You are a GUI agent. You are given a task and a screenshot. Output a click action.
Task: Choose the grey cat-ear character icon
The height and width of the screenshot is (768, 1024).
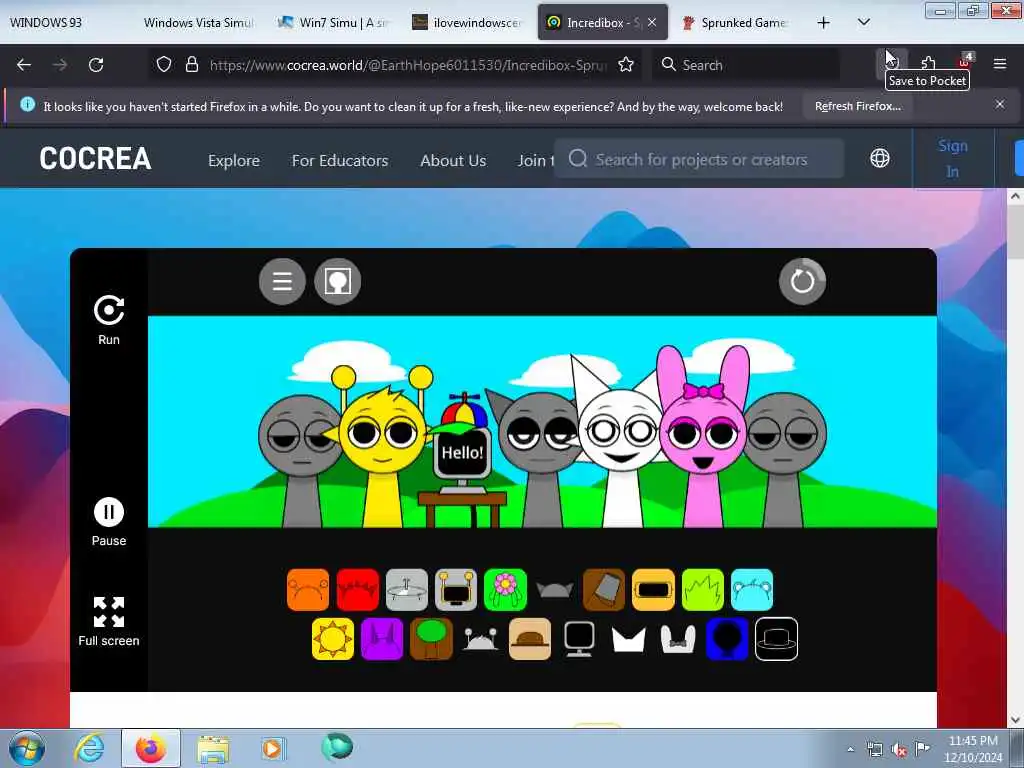pos(554,590)
